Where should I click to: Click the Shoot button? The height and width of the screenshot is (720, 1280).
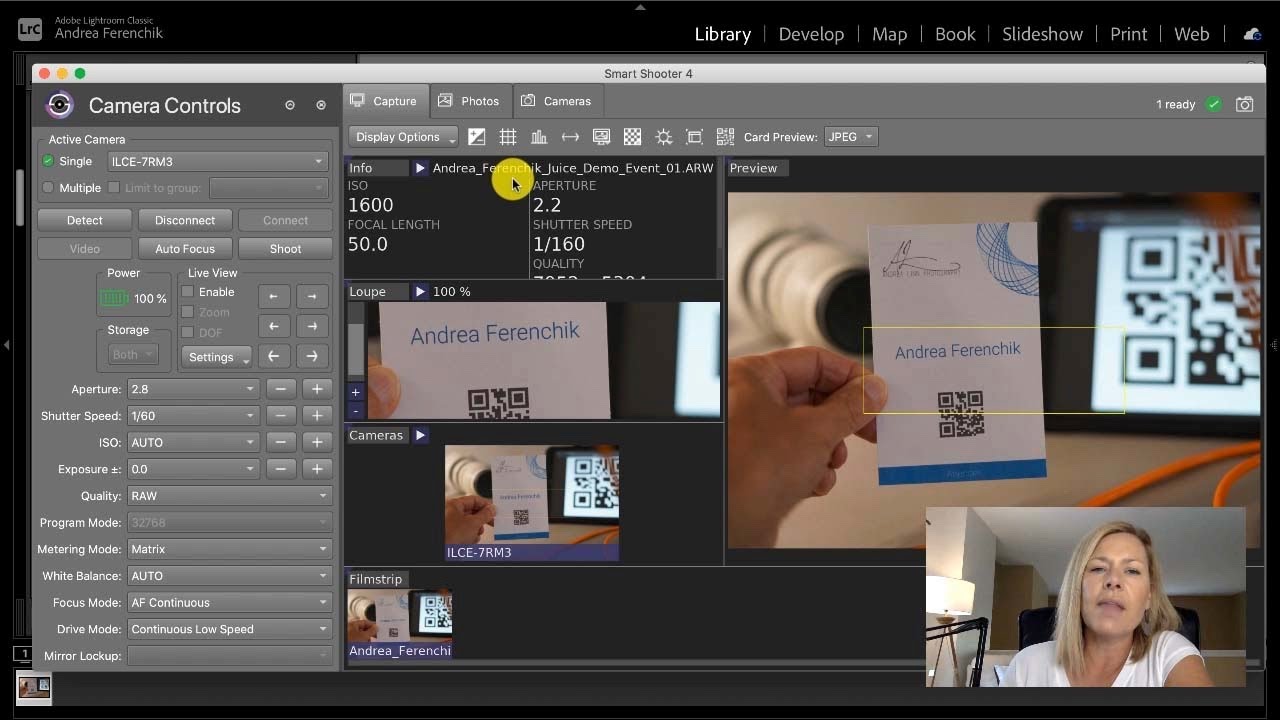285,249
